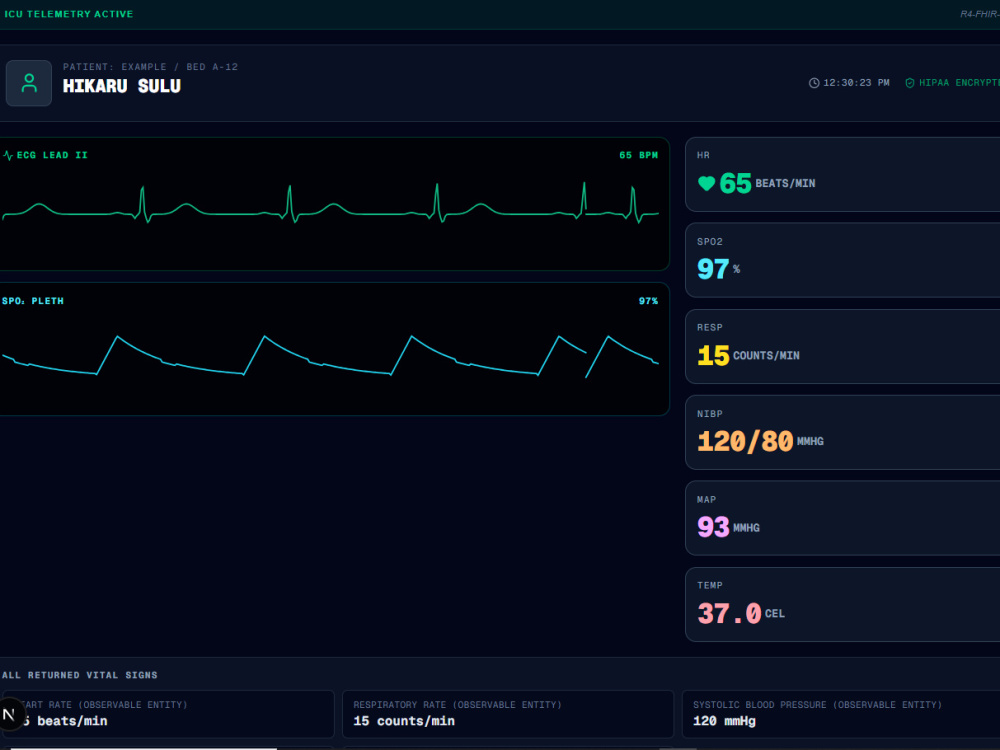Click the clock icon beside 12:30:23 PM

tap(814, 83)
